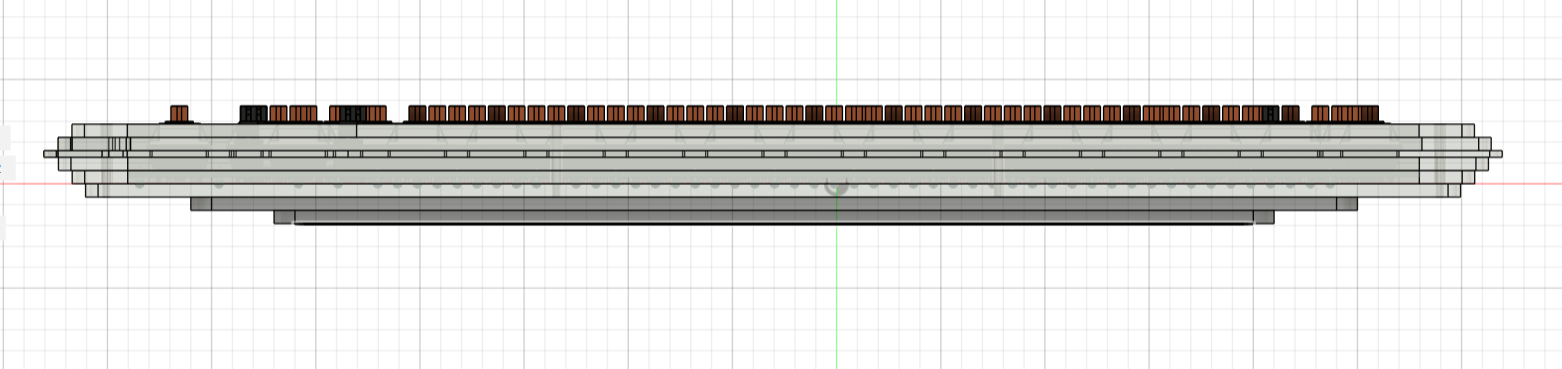
Task: Select the leftmost black switch in the row
Action: pyautogui.click(x=252, y=113)
